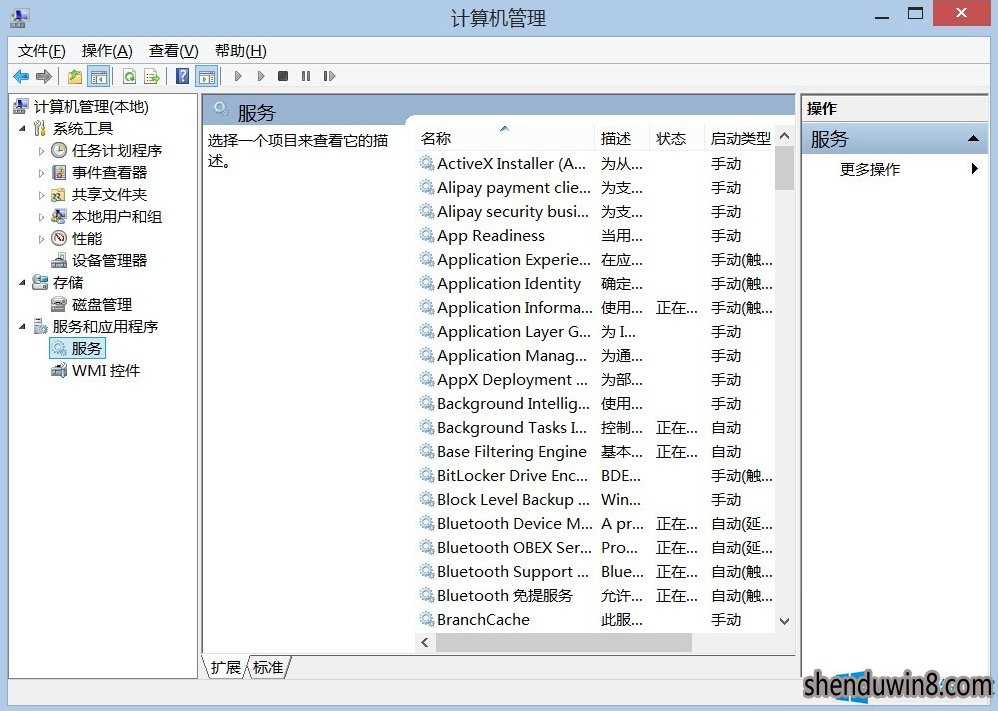The width and height of the screenshot is (998, 711).
Task: Select the Bluetooth 免提服务 row
Action: pyautogui.click(x=596, y=596)
